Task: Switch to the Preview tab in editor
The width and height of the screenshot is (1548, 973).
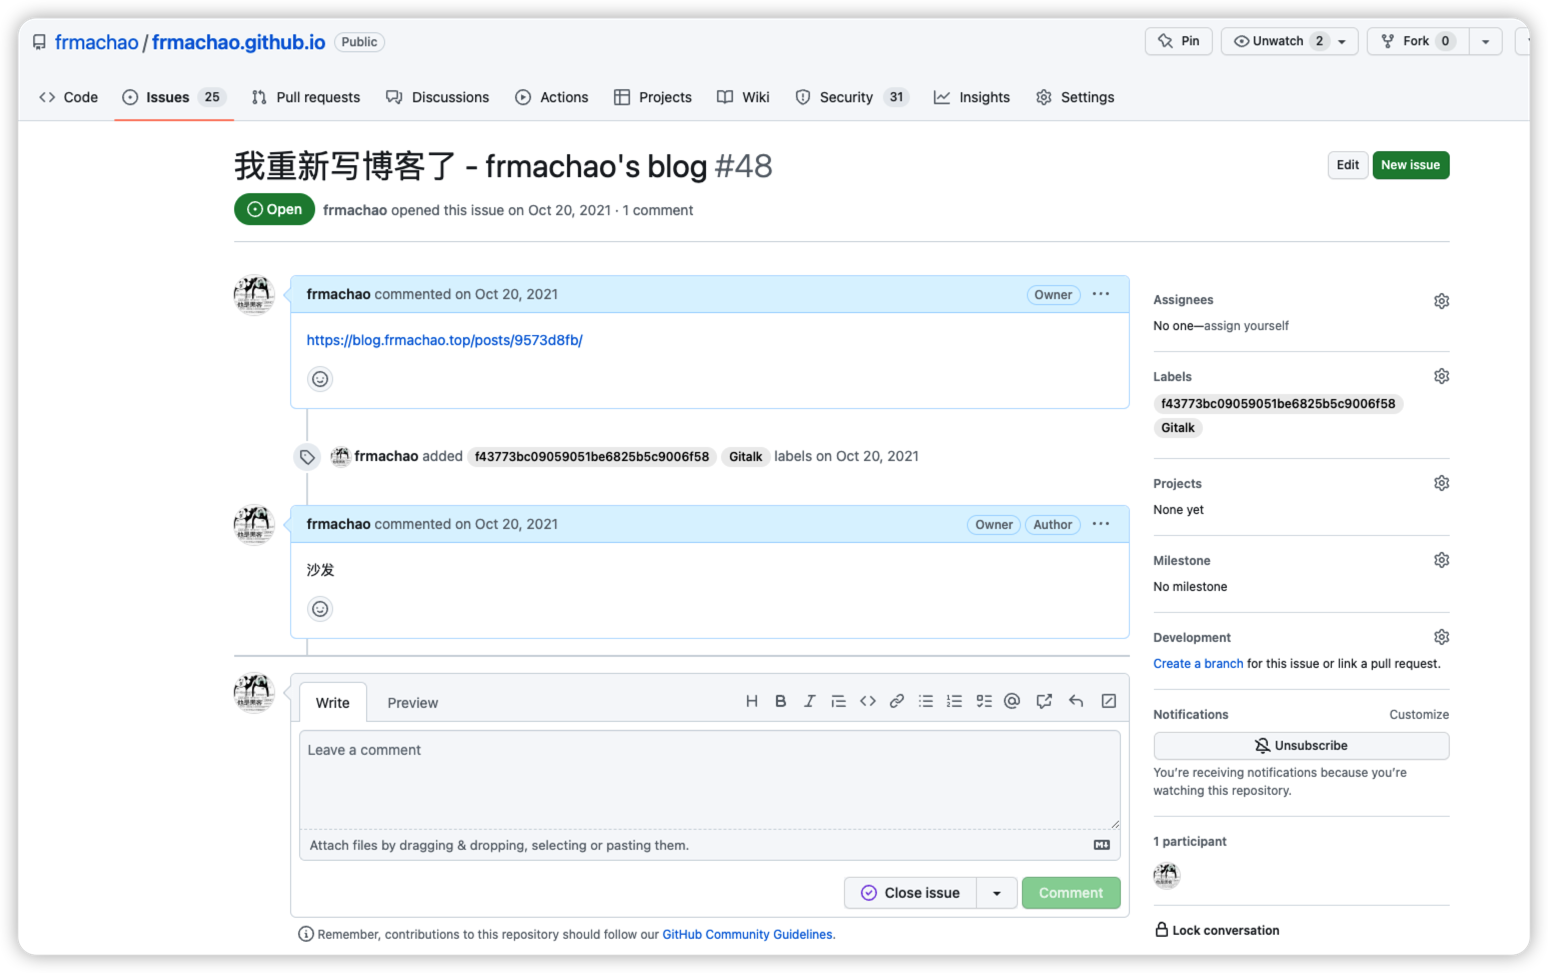Action: [x=412, y=703]
